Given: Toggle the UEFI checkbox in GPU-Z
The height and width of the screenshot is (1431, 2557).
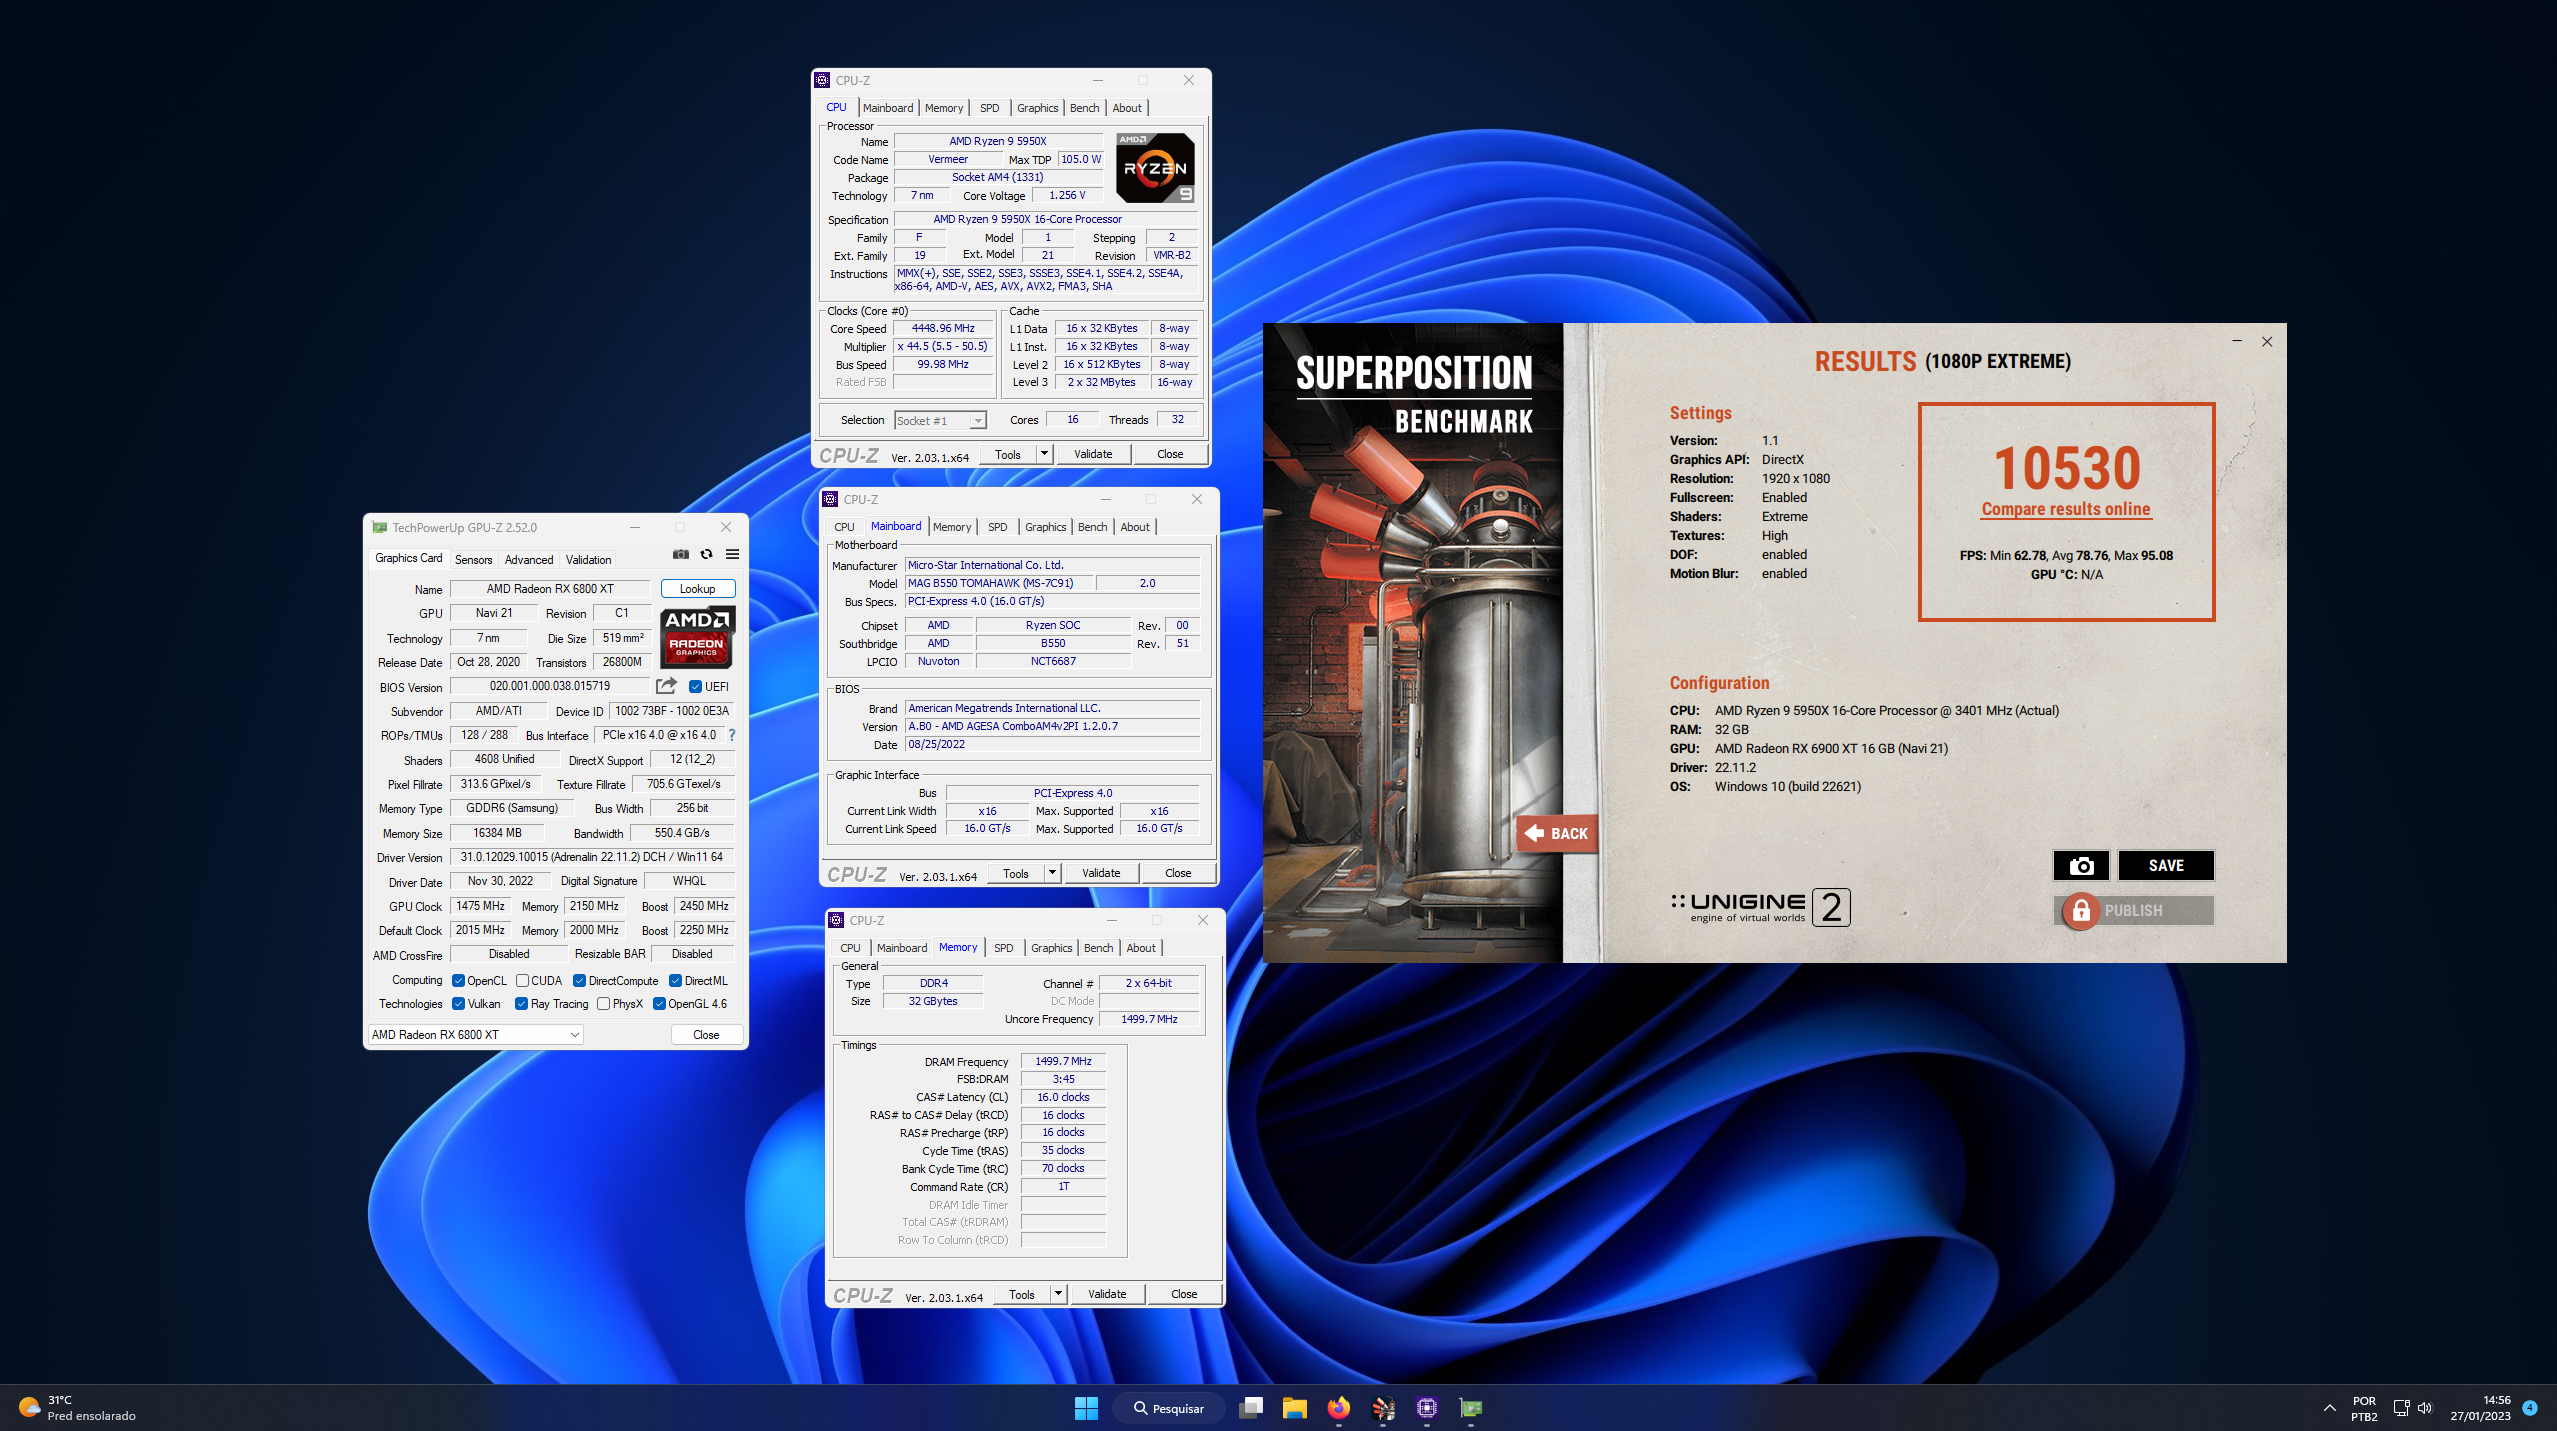Looking at the screenshot, I should tap(695, 686).
